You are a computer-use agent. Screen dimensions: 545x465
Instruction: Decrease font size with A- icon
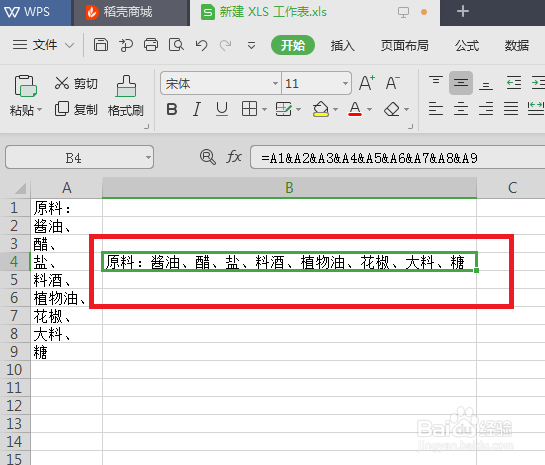click(392, 83)
